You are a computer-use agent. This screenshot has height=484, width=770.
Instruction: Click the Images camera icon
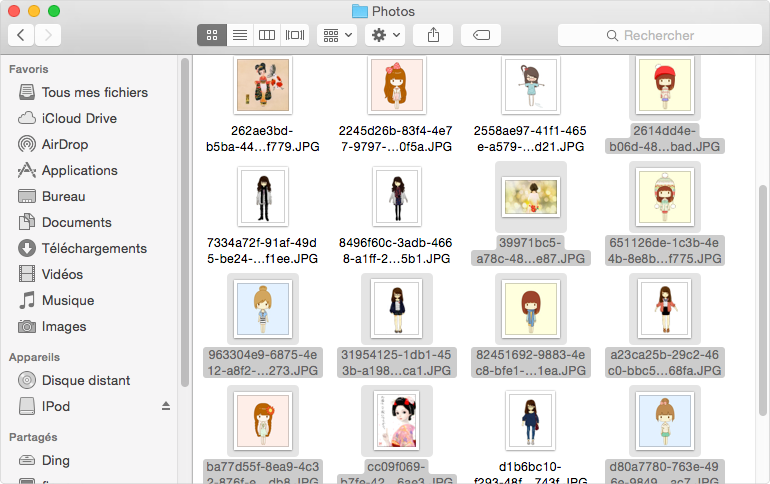(27, 326)
